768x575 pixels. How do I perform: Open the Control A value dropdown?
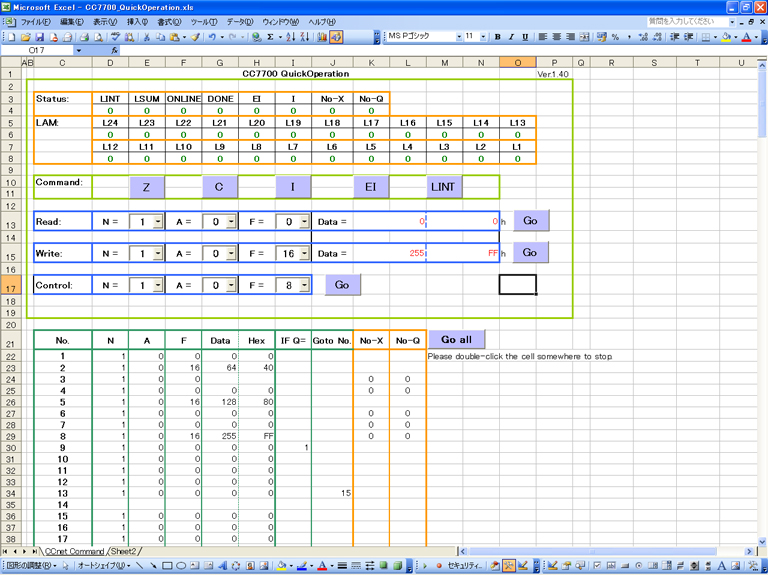[x=231, y=285]
